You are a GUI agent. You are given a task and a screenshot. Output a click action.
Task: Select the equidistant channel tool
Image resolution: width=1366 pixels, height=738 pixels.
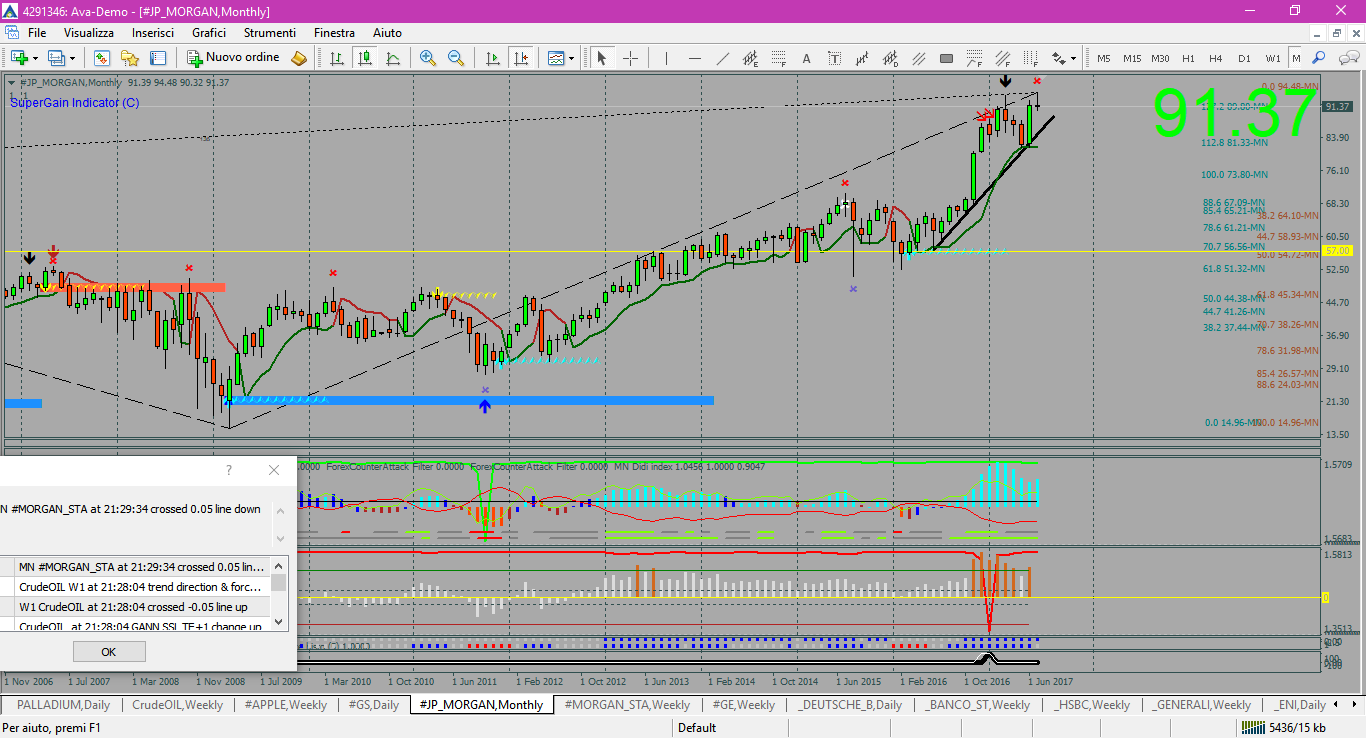[x=750, y=58]
